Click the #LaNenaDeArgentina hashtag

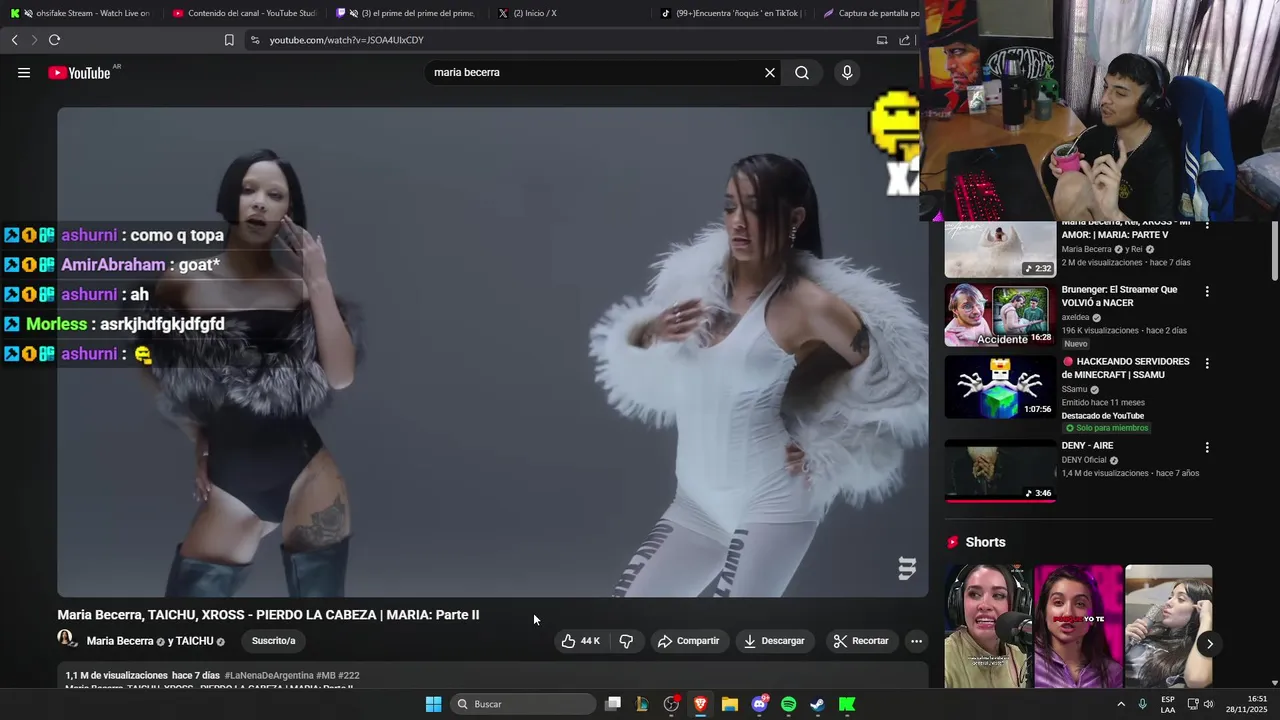click(268, 676)
